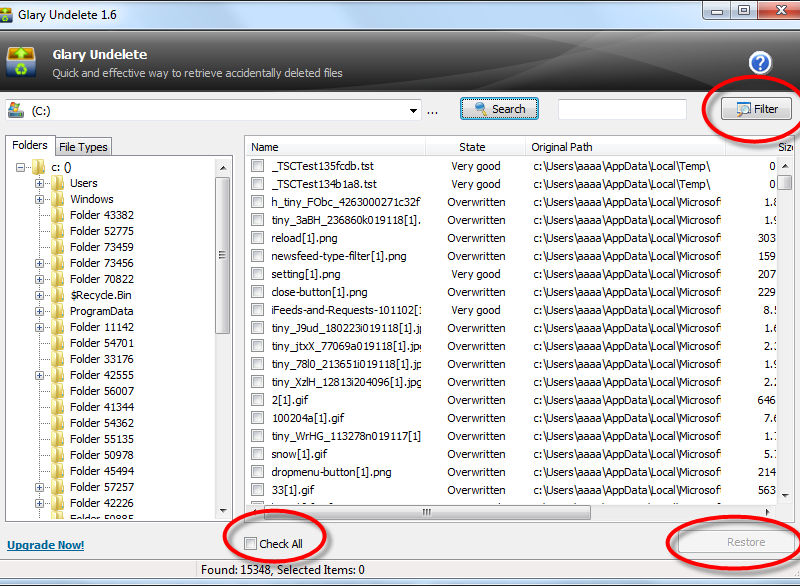
Task: Tick the snow[1].gif checkbox
Action: (258, 454)
